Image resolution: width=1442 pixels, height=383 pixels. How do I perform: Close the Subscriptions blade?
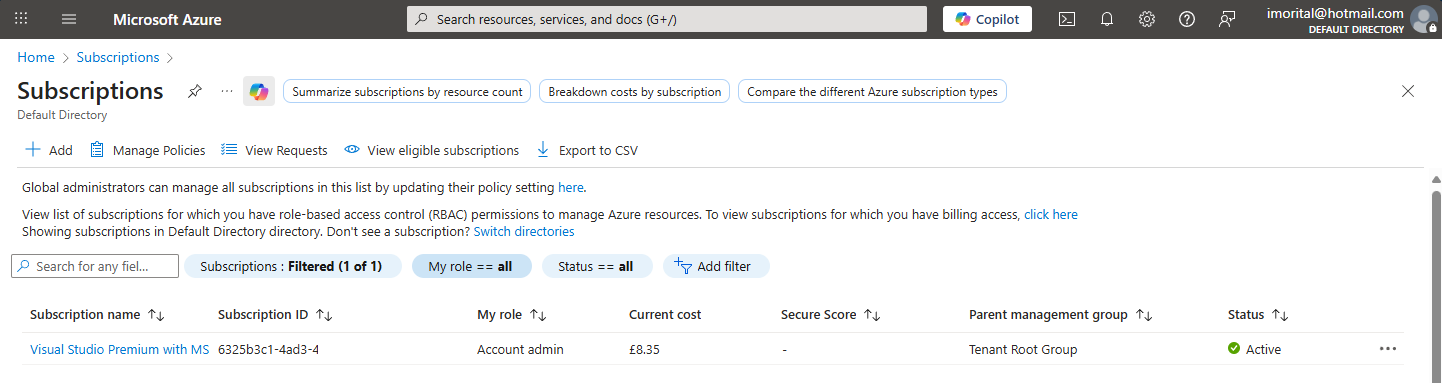click(x=1408, y=91)
